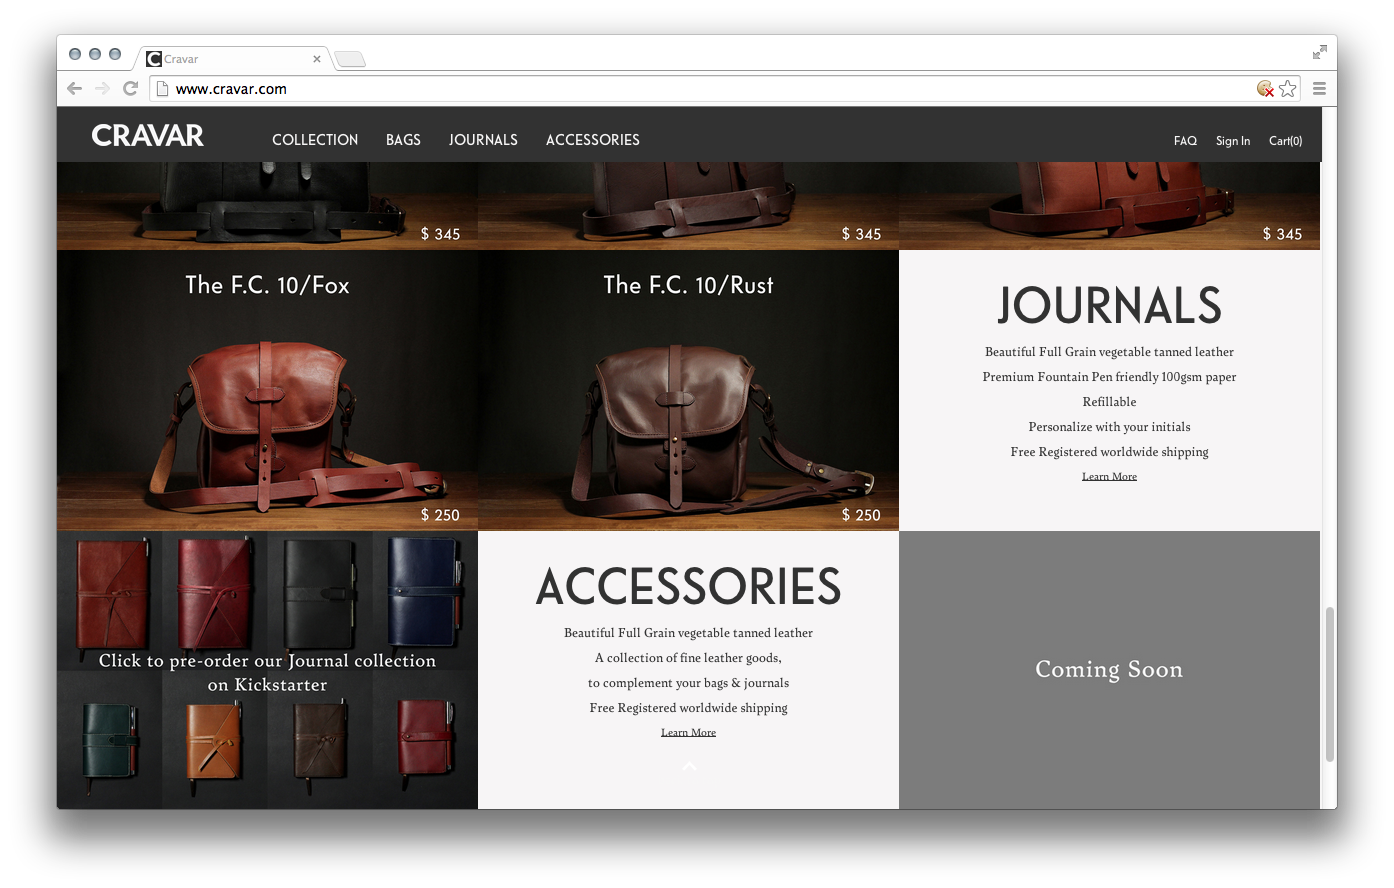The width and height of the screenshot is (1394, 888).
Task: Click the blocked cookie icon in address bar
Action: click(1265, 89)
